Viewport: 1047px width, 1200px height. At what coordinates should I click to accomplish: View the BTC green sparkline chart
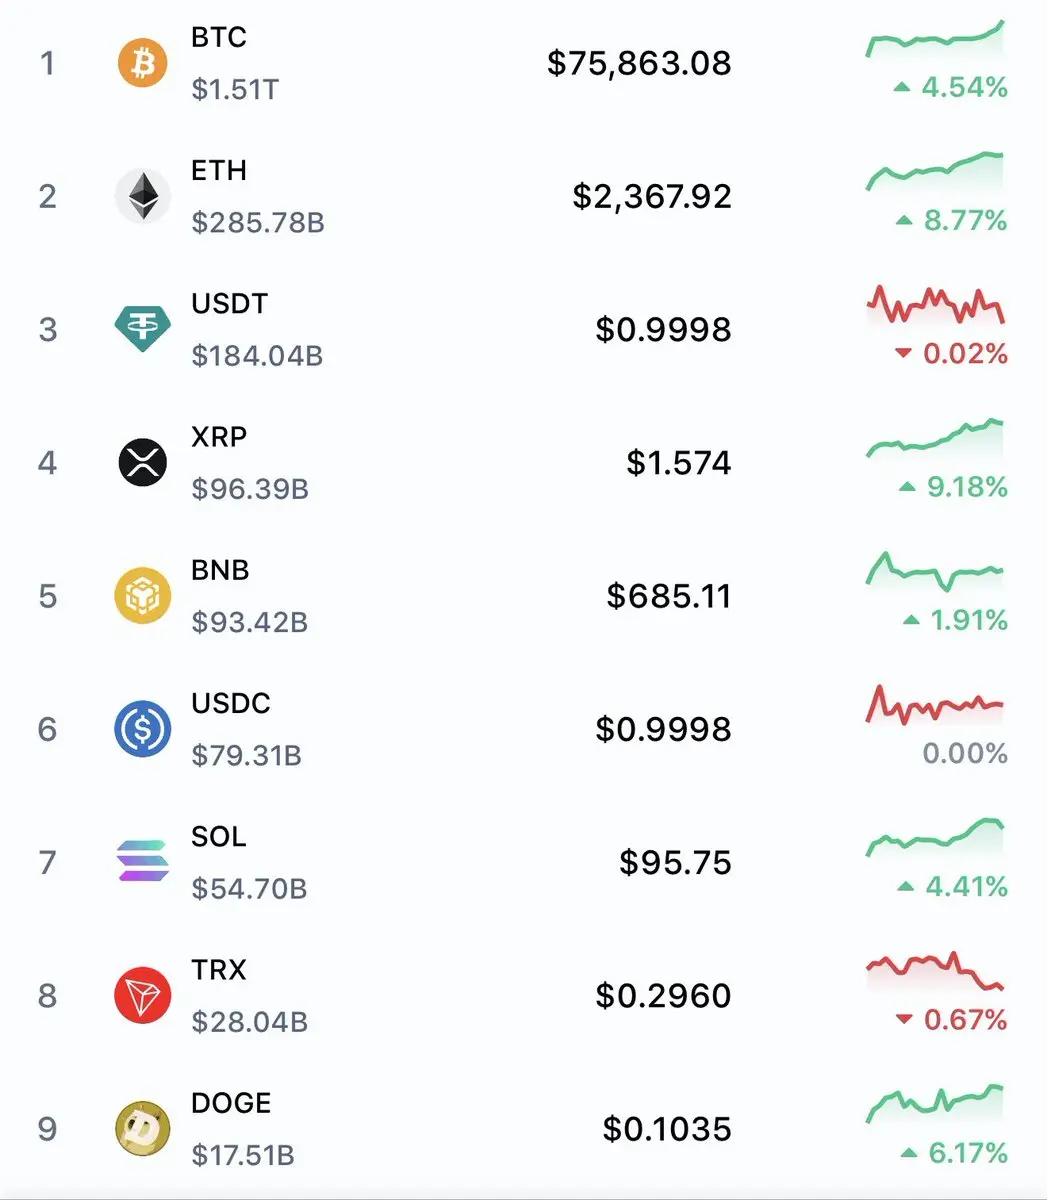tap(935, 39)
